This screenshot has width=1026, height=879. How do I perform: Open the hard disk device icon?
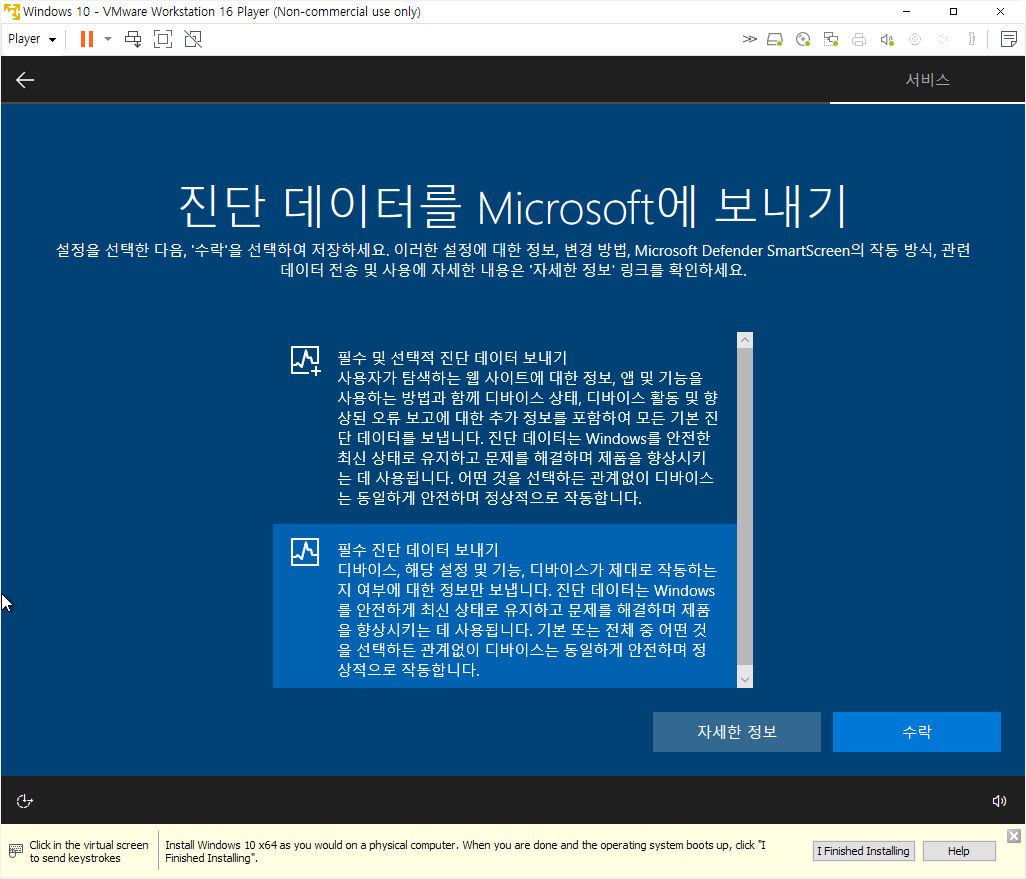(775, 39)
